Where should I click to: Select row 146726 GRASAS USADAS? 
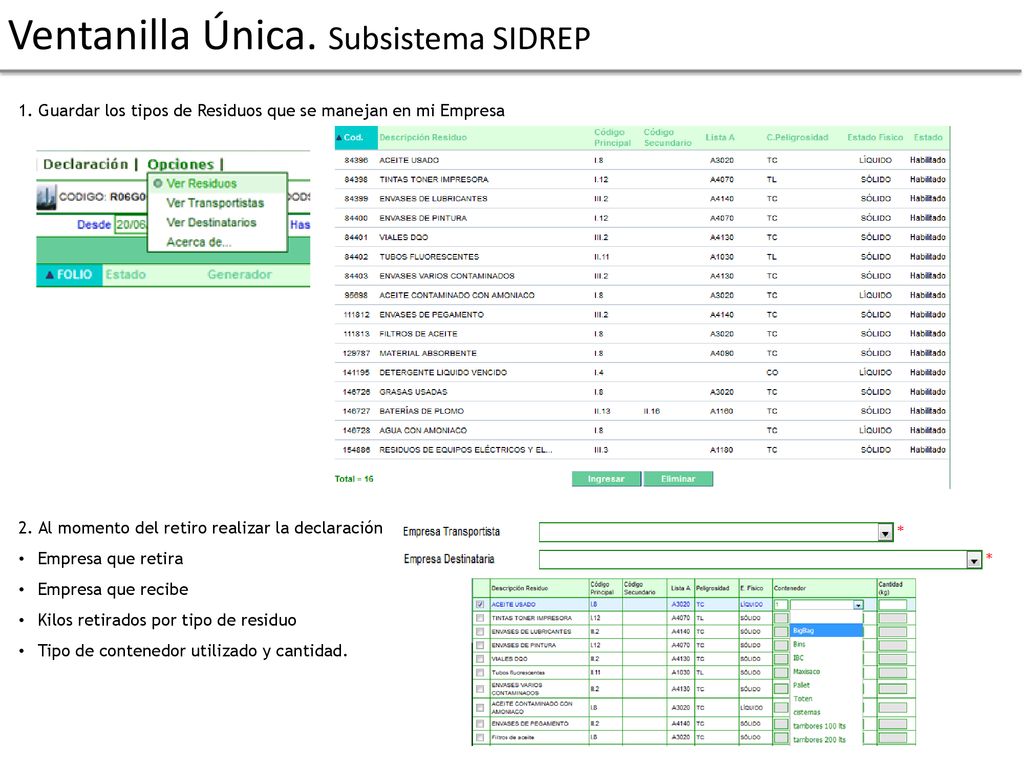tap(642, 392)
